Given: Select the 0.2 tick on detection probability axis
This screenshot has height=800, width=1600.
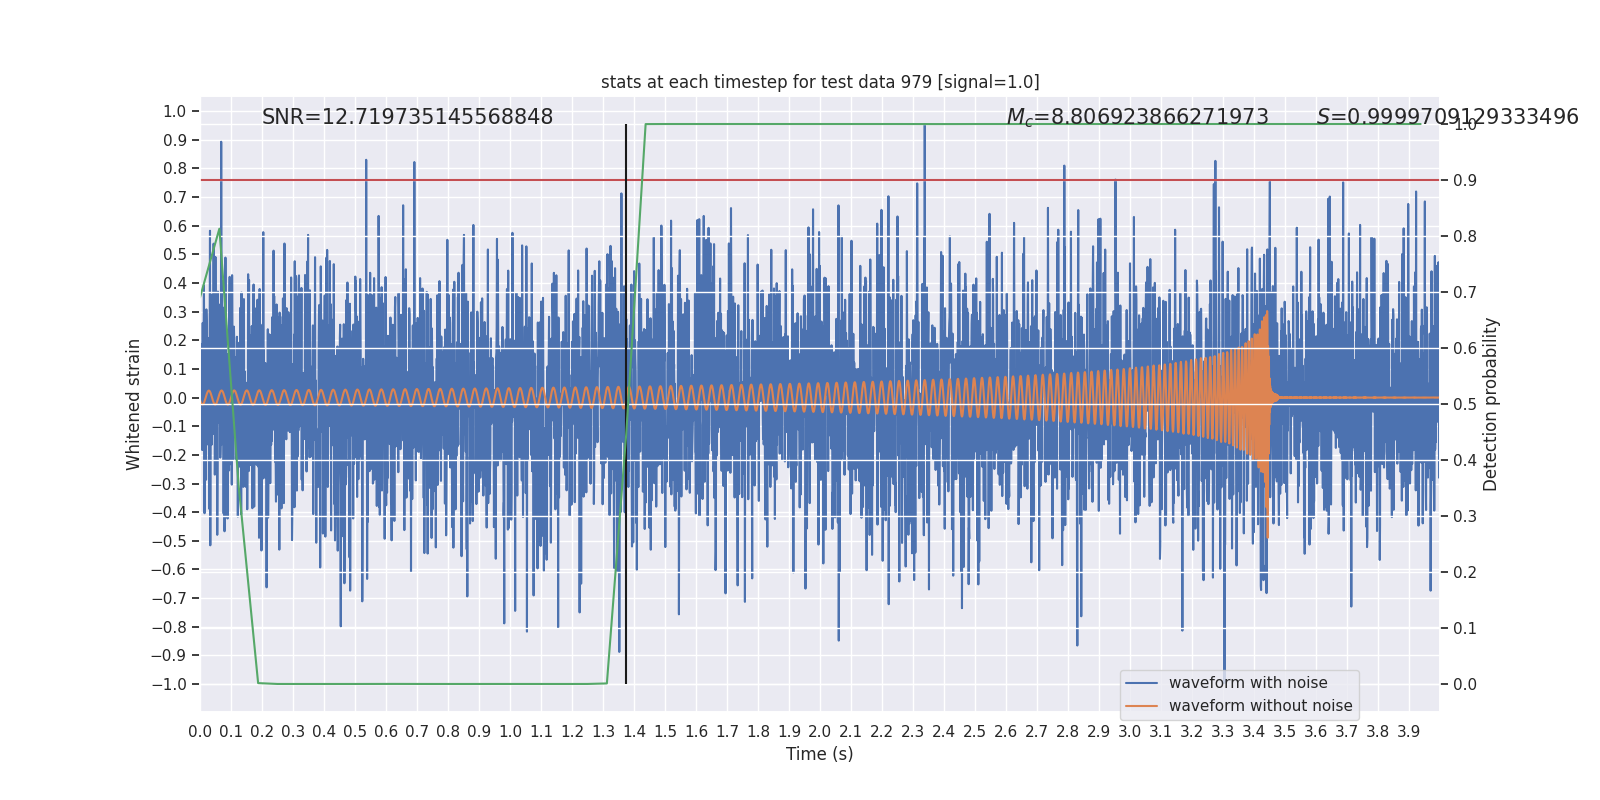Looking at the screenshot, I should [1465, 572].
